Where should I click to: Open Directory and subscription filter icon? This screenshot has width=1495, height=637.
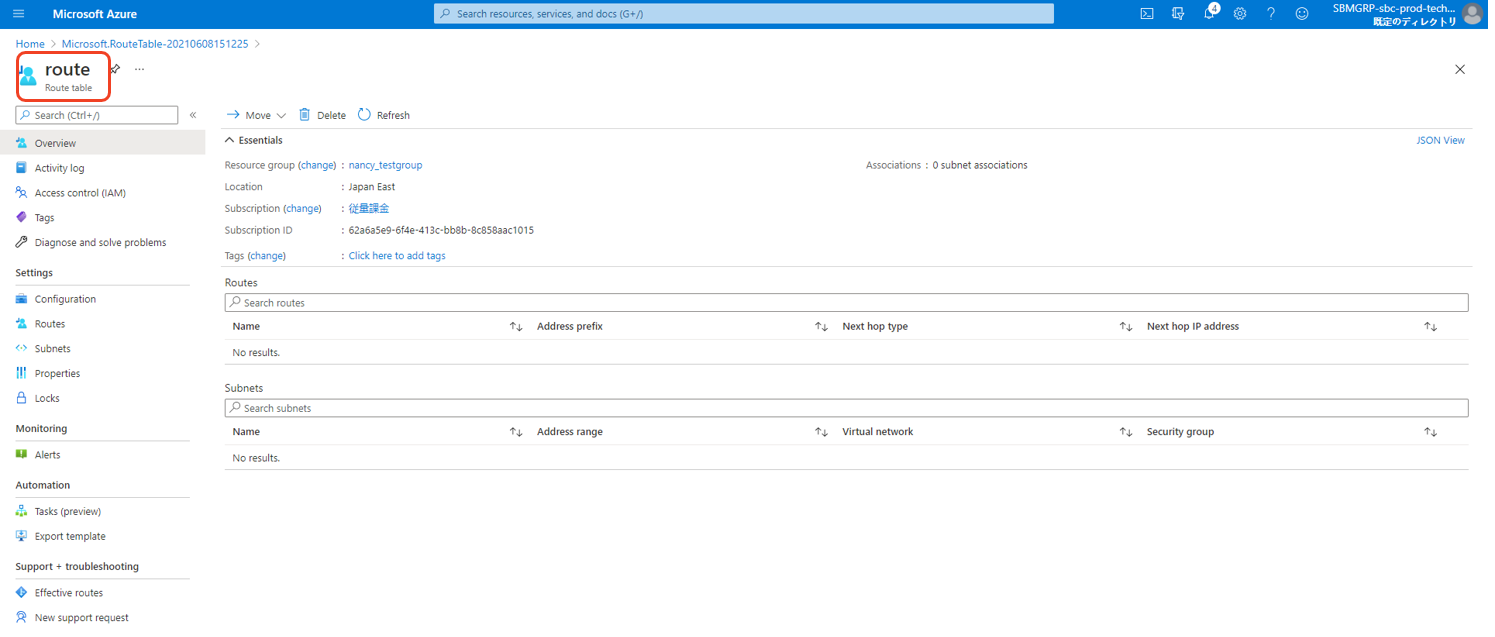click(x=1178, y=14)
